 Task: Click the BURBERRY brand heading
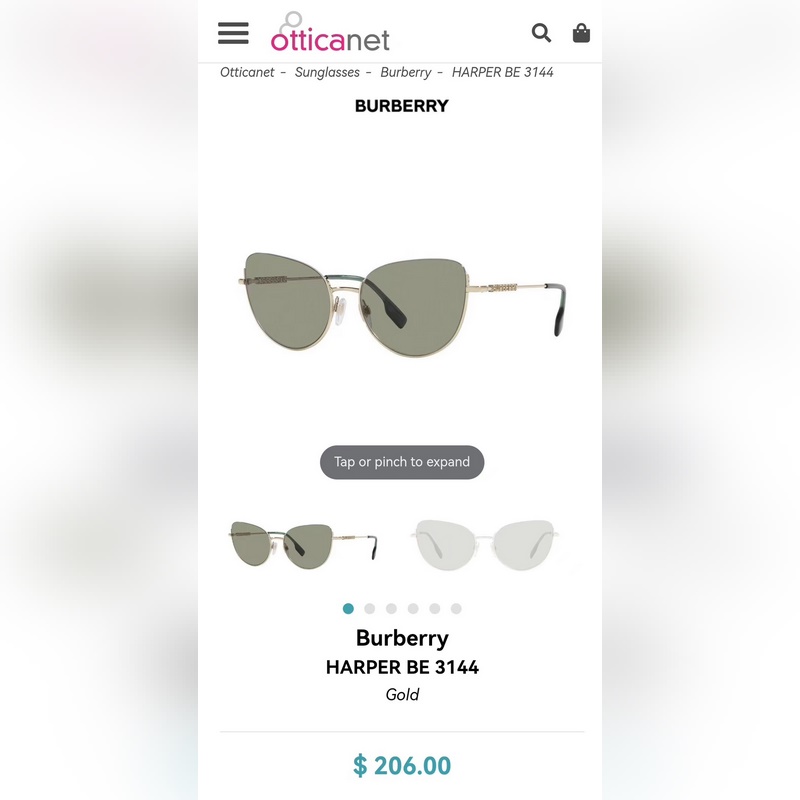coord(402,106)
